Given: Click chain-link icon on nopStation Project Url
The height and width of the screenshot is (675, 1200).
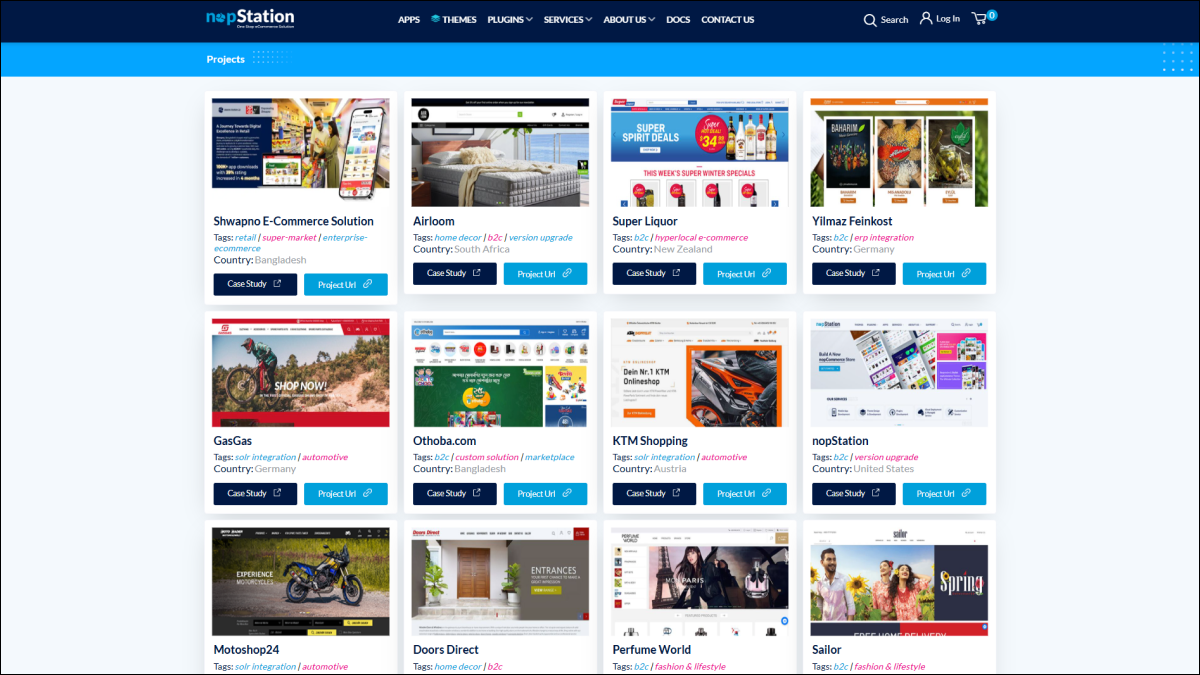Looking at the screenshot, I should click(x=967, y=493).
